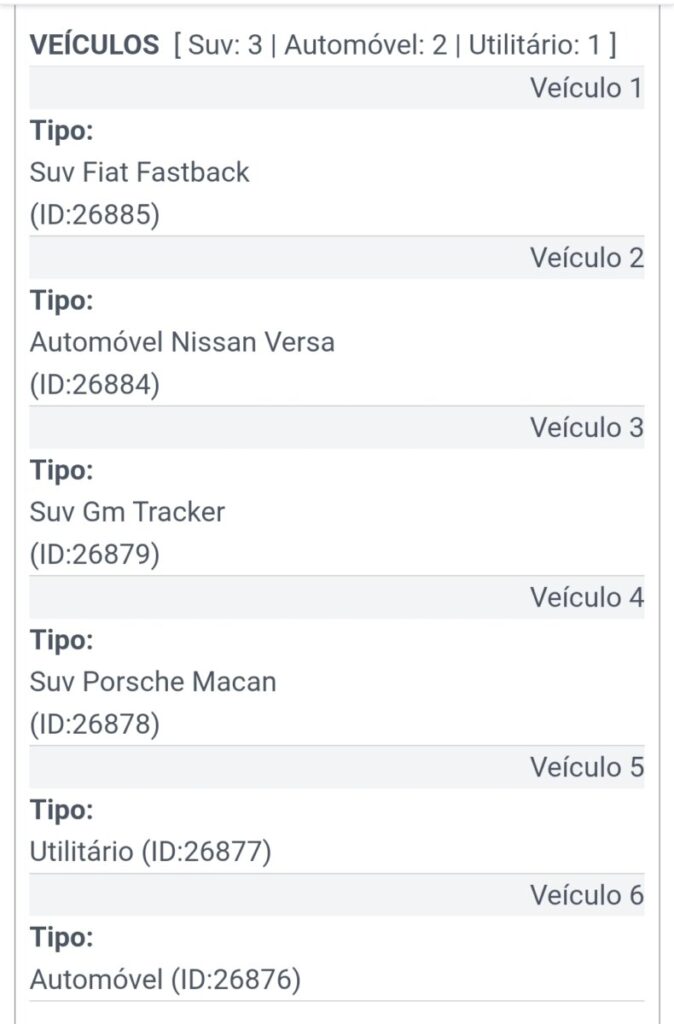Click the Utilitário (ID:26877) entry

point(151,852)
